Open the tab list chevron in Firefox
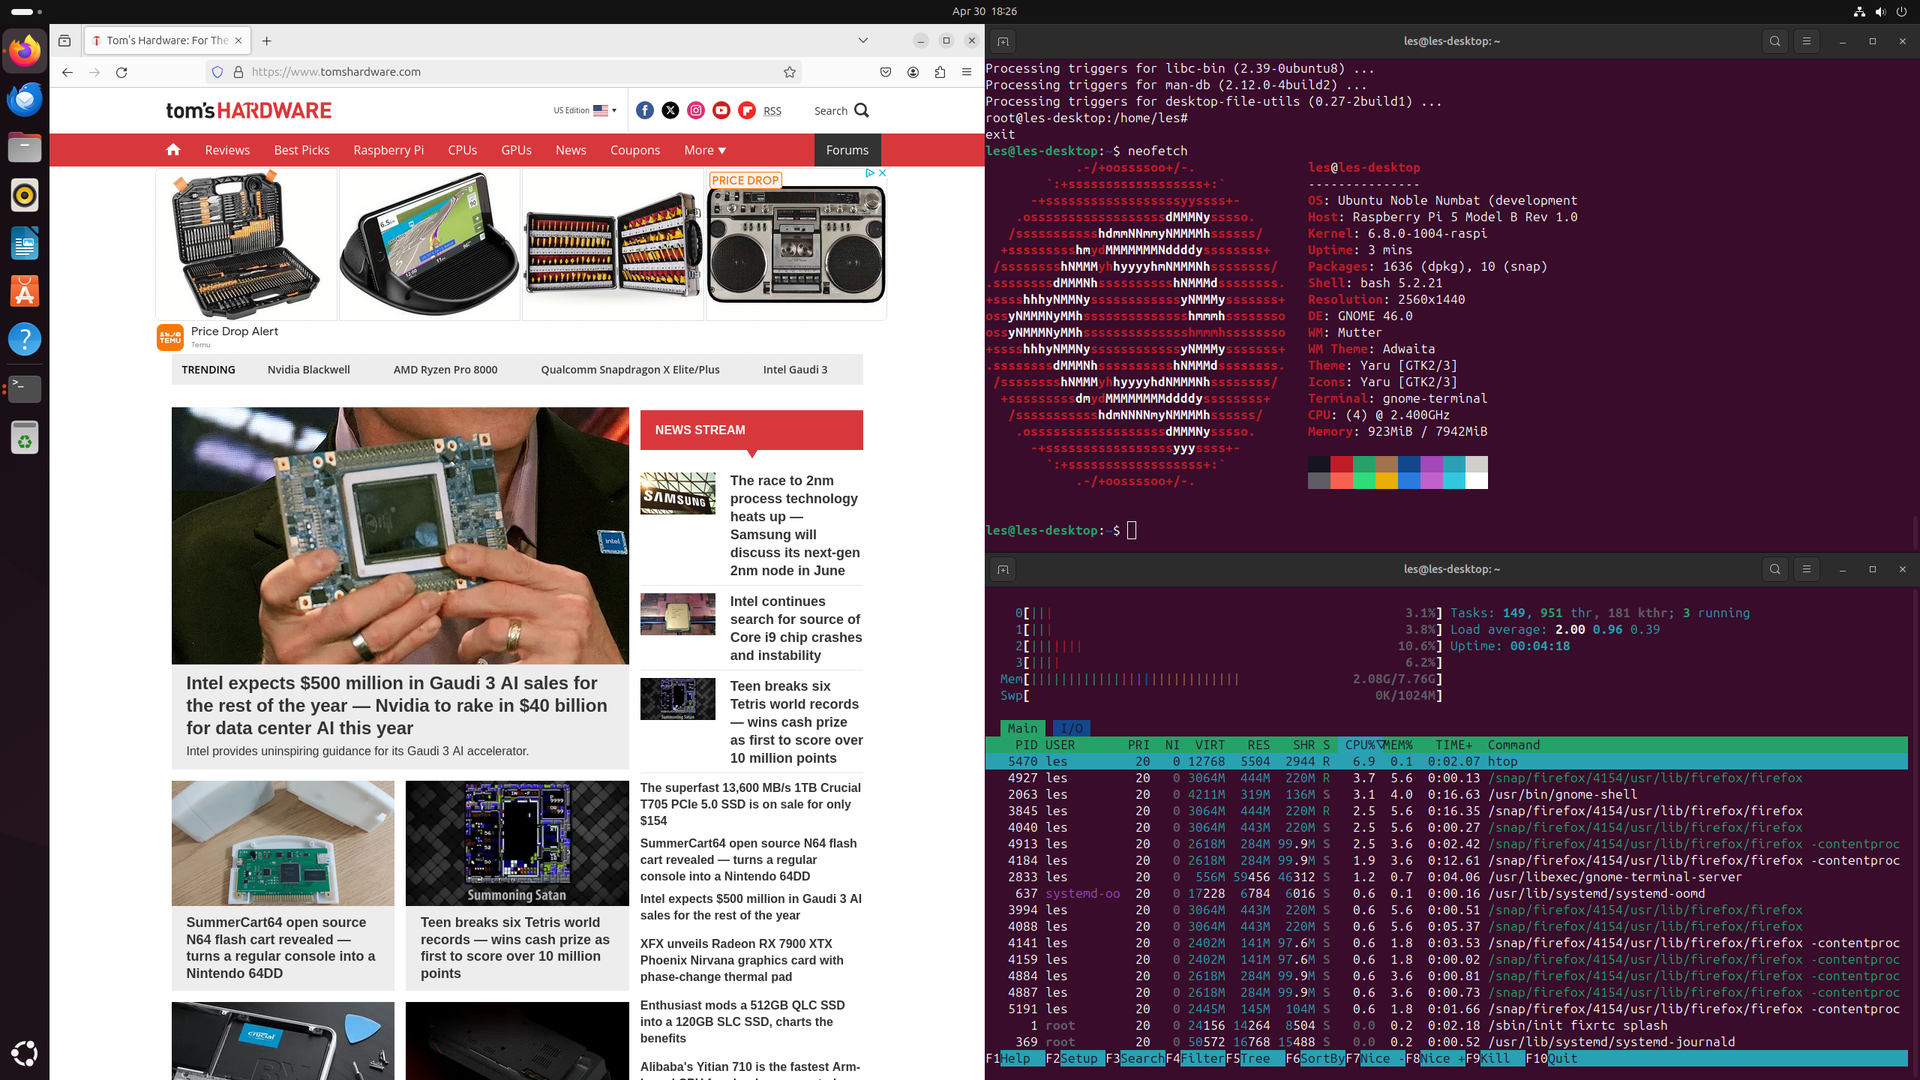Screen dimensions: 1920x1080 click(862, 41)
